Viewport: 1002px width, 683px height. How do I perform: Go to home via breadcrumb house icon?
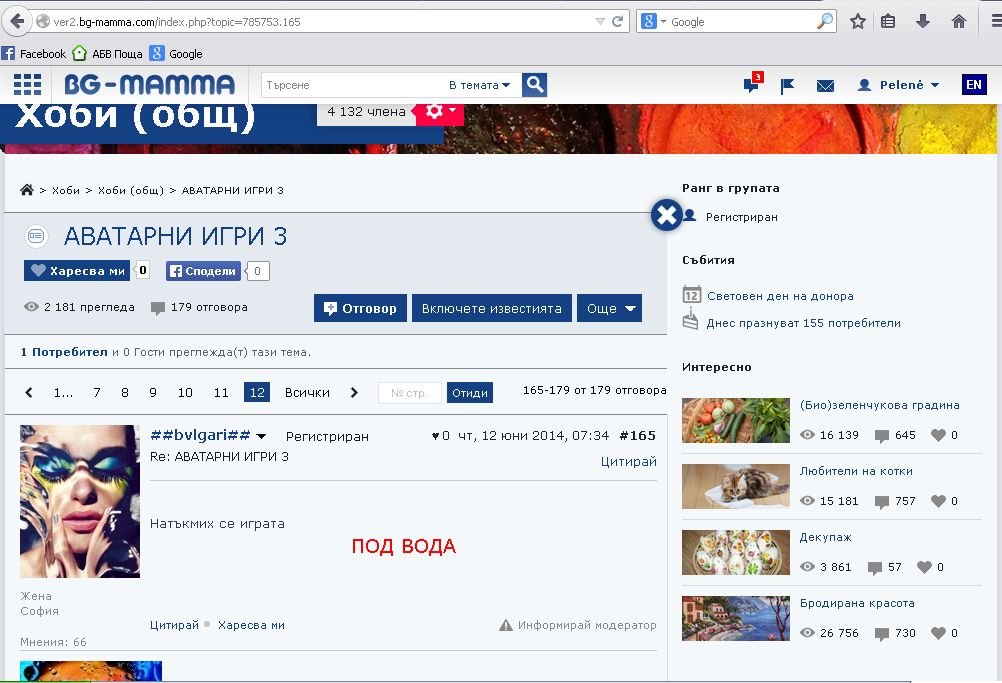click(x=27, y=190)
